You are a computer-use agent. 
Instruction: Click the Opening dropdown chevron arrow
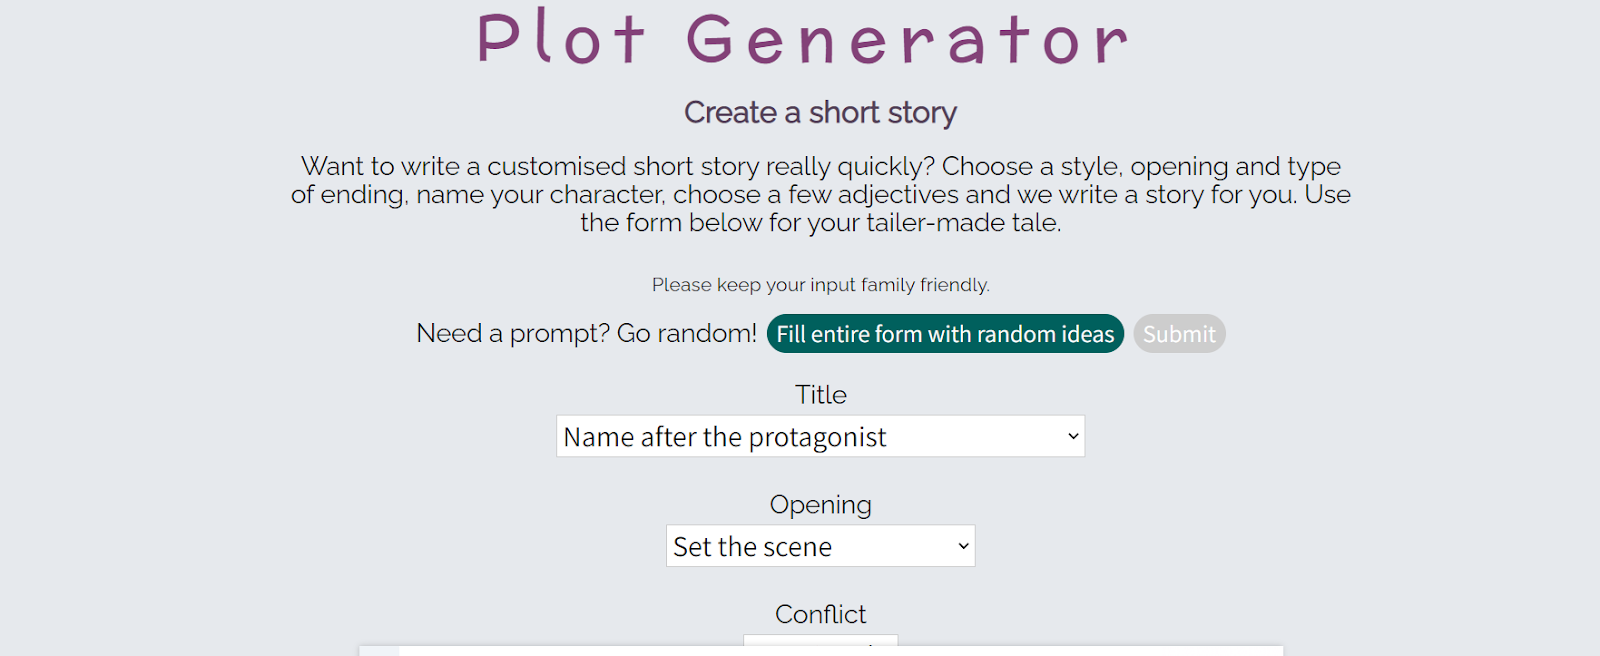pos(963,547)
